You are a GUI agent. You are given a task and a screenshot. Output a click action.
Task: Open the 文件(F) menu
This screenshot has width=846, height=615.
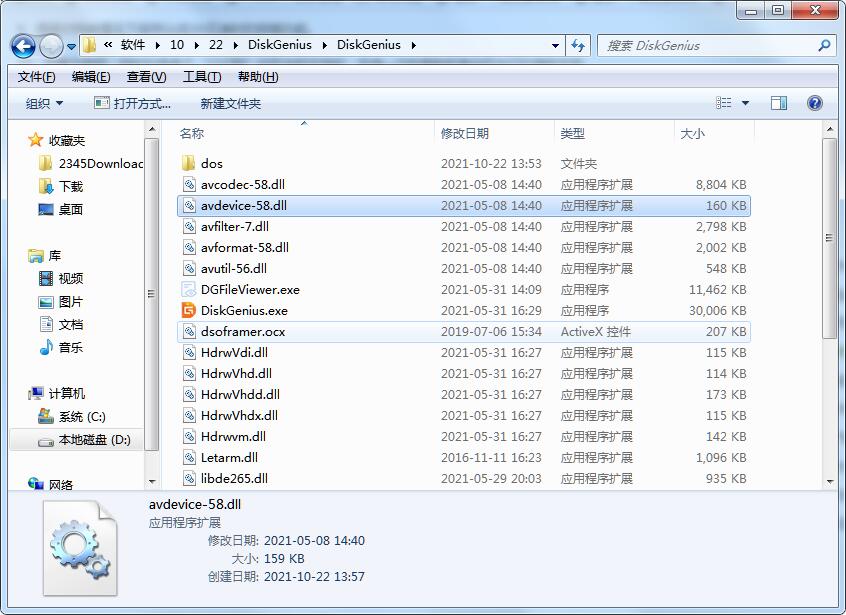click(36, 77)
